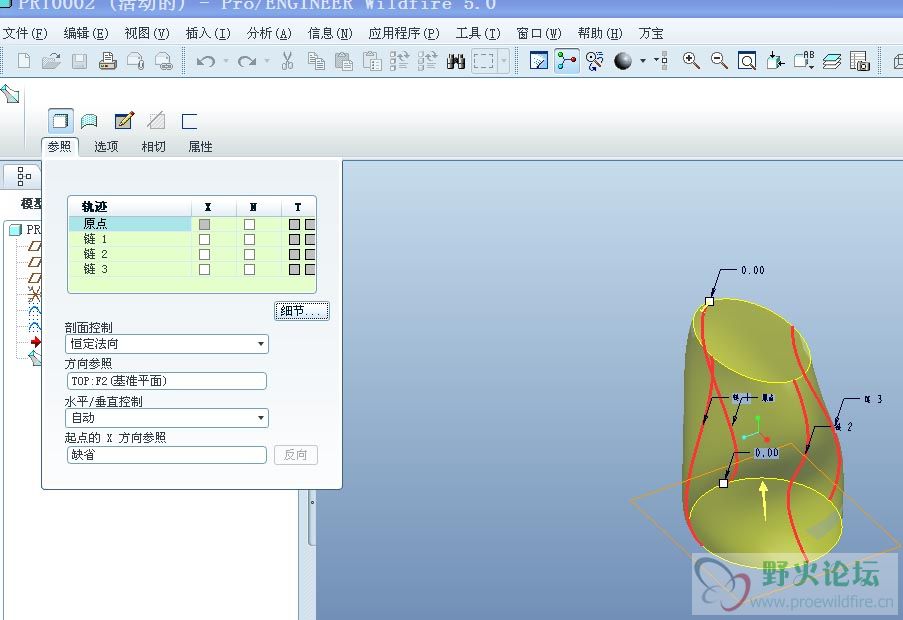Viewport: 903px width, 620px height.
Task: Select the 原点 trajectory row
Action: pyautogui.click(x=192, y=223)
